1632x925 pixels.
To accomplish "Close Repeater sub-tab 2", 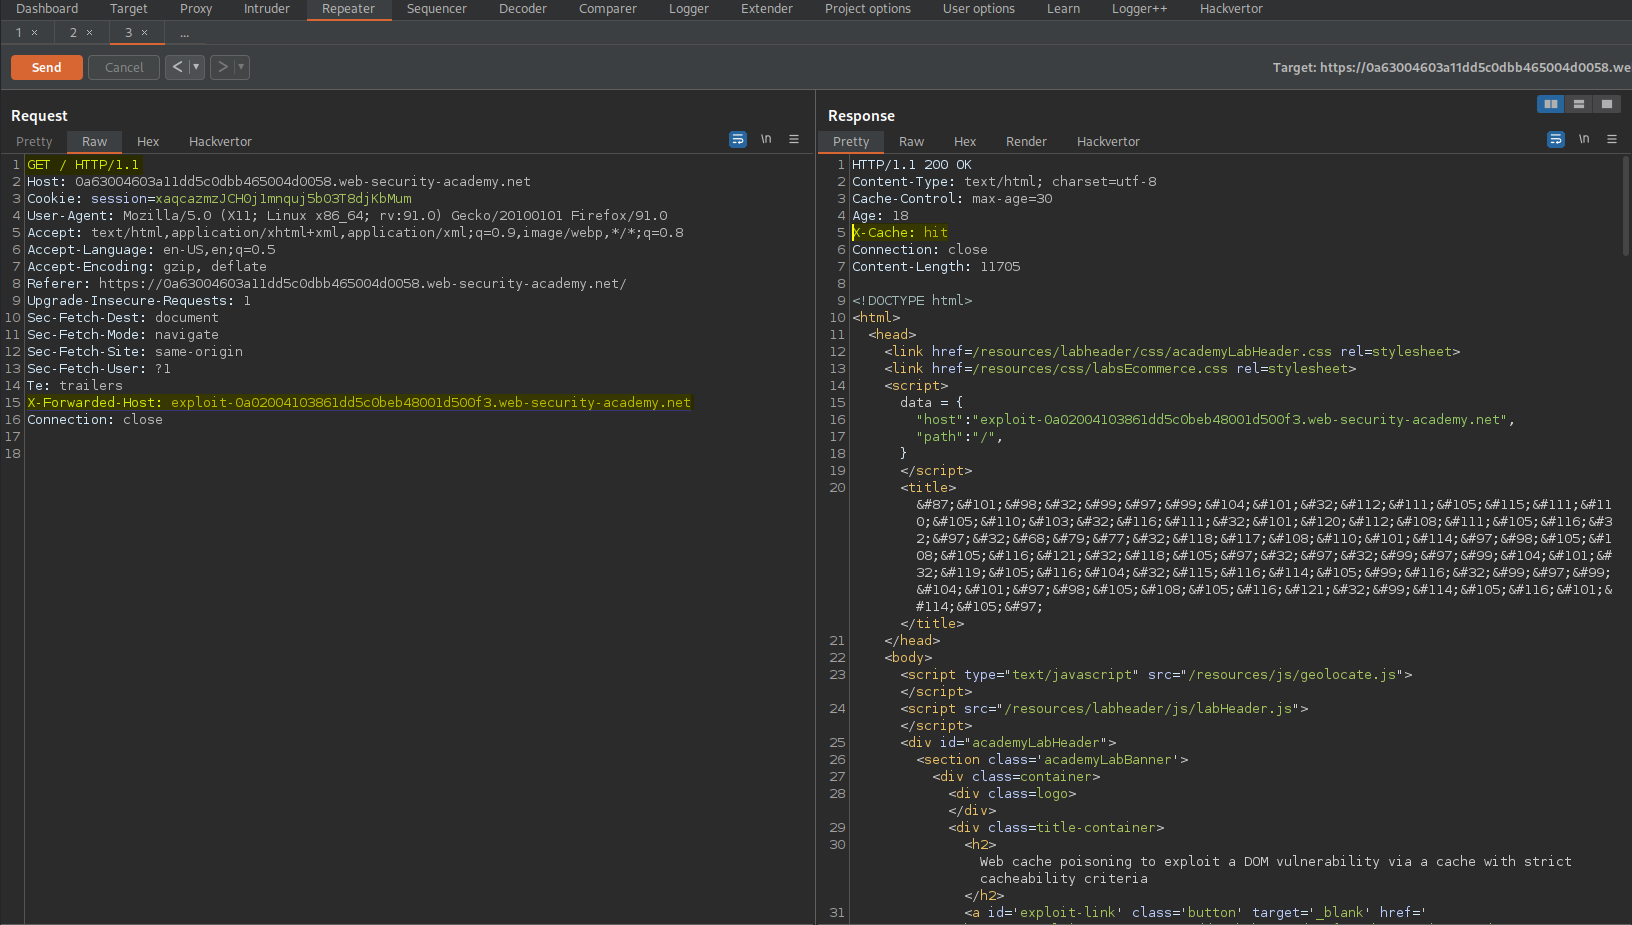I will click(90, 33).
